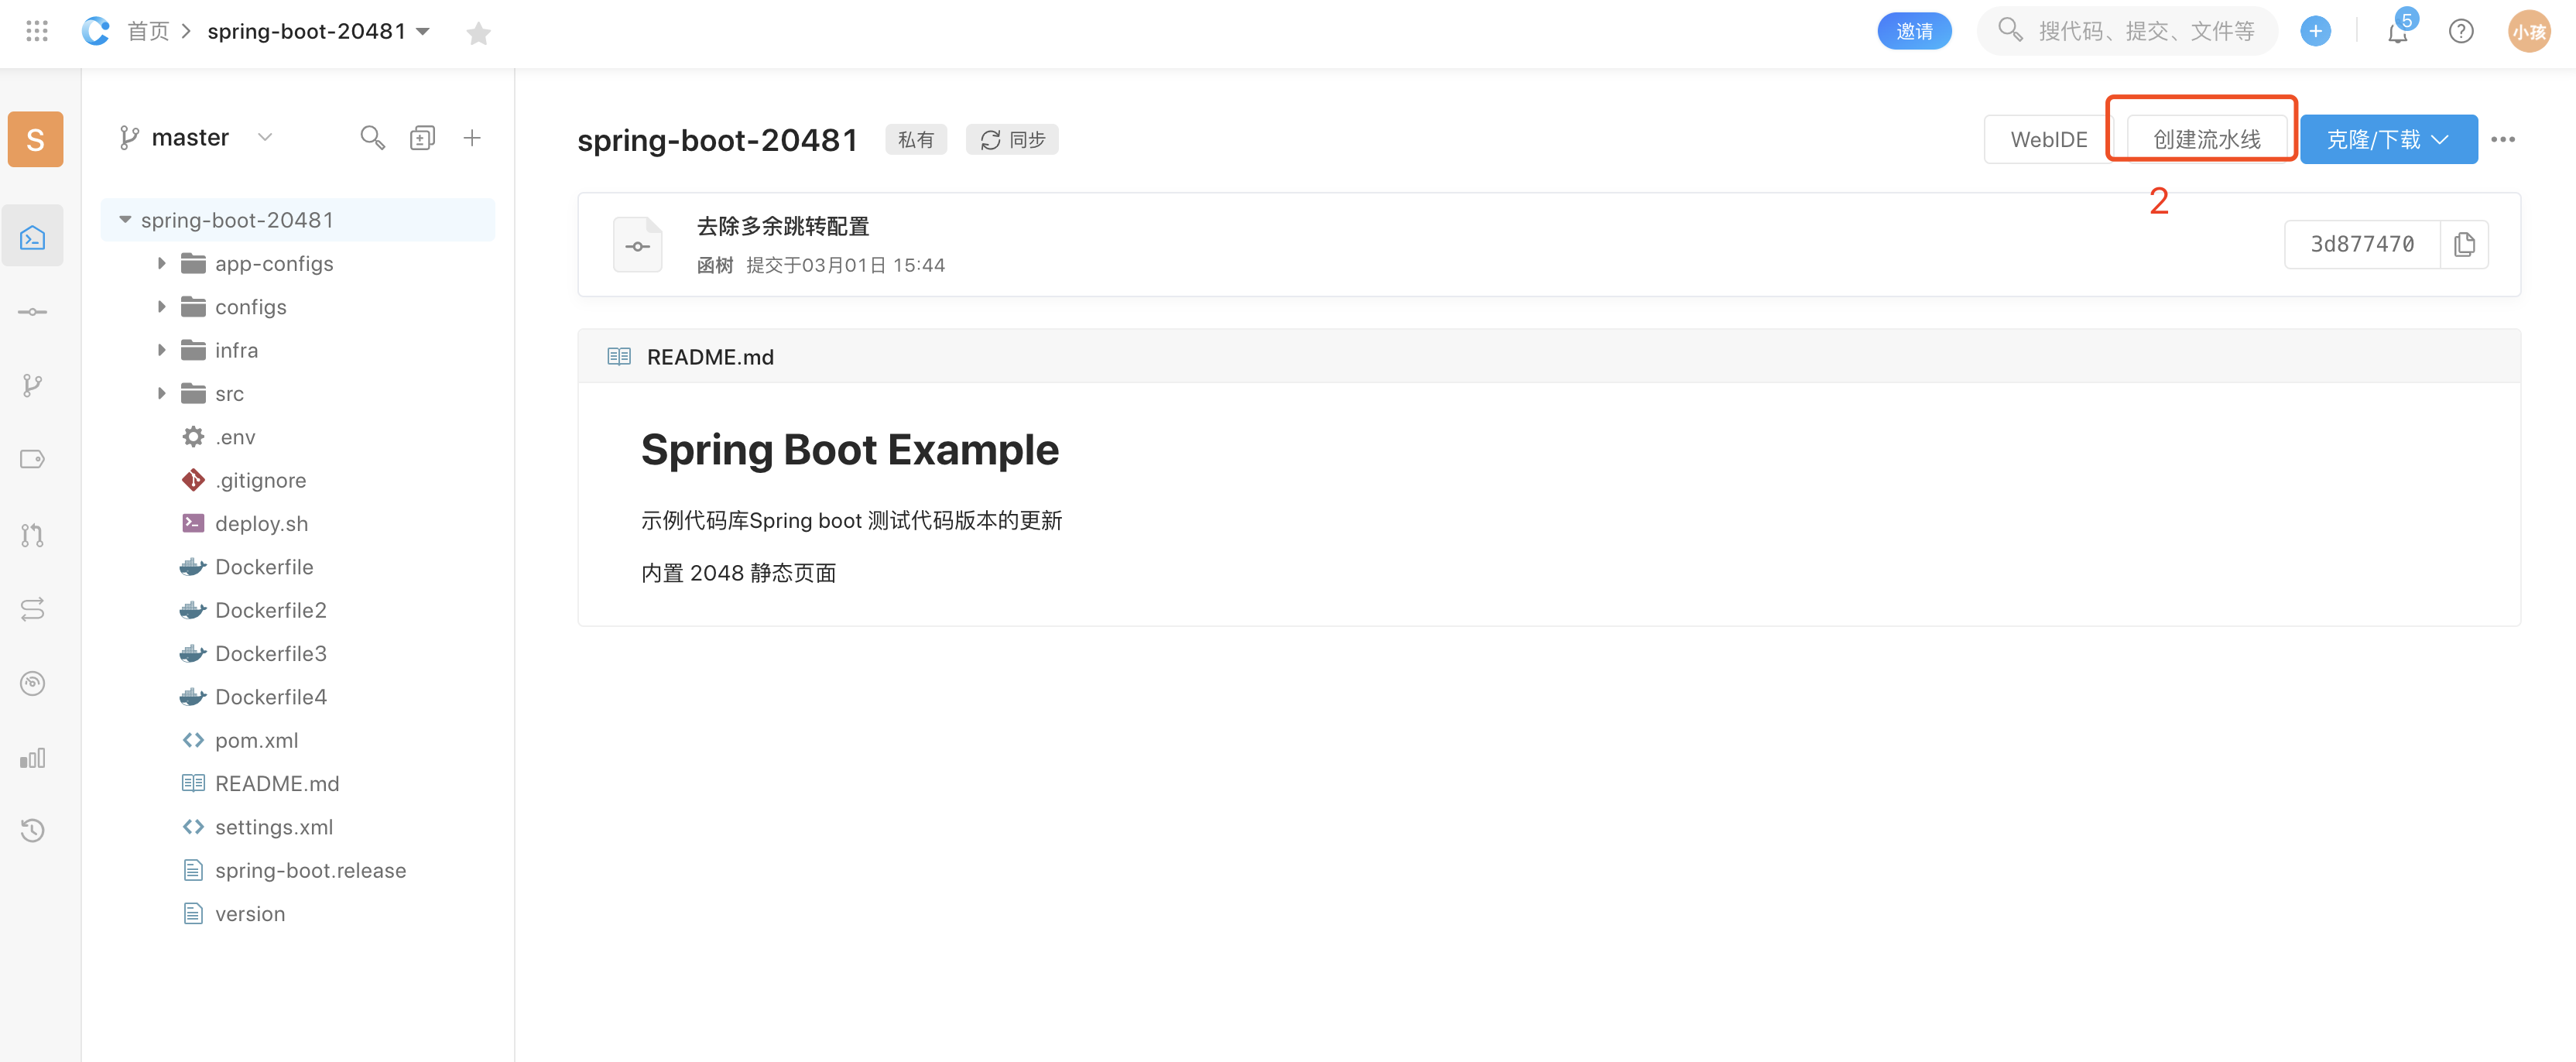2576x1062 pixels.
Task: Click the help question mark icon
Action: click(x=2461, y=32)
